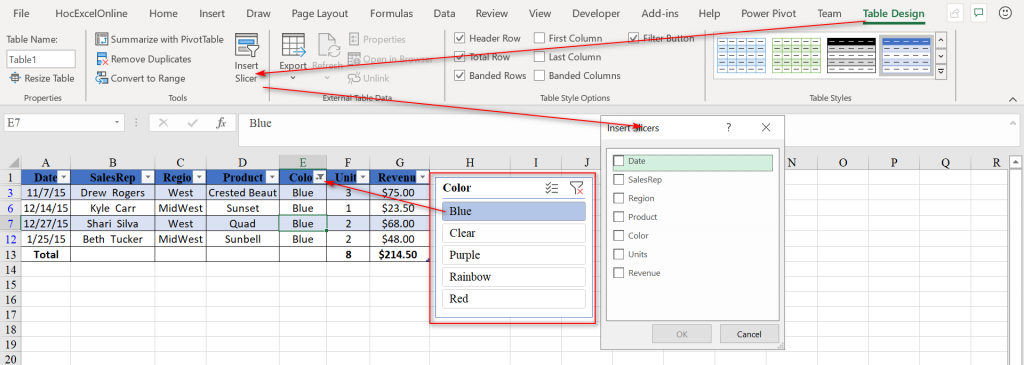Open the Export dropdown arrow

(293, 78)
